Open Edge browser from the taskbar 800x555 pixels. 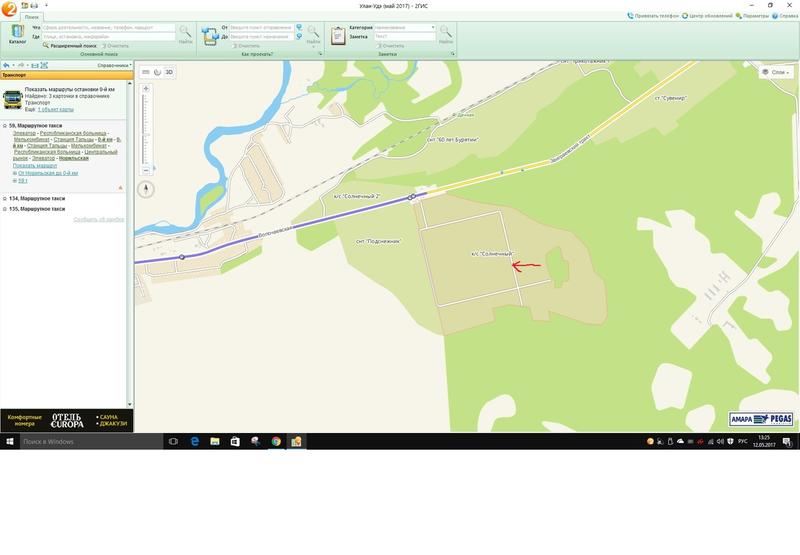point(194,442)
